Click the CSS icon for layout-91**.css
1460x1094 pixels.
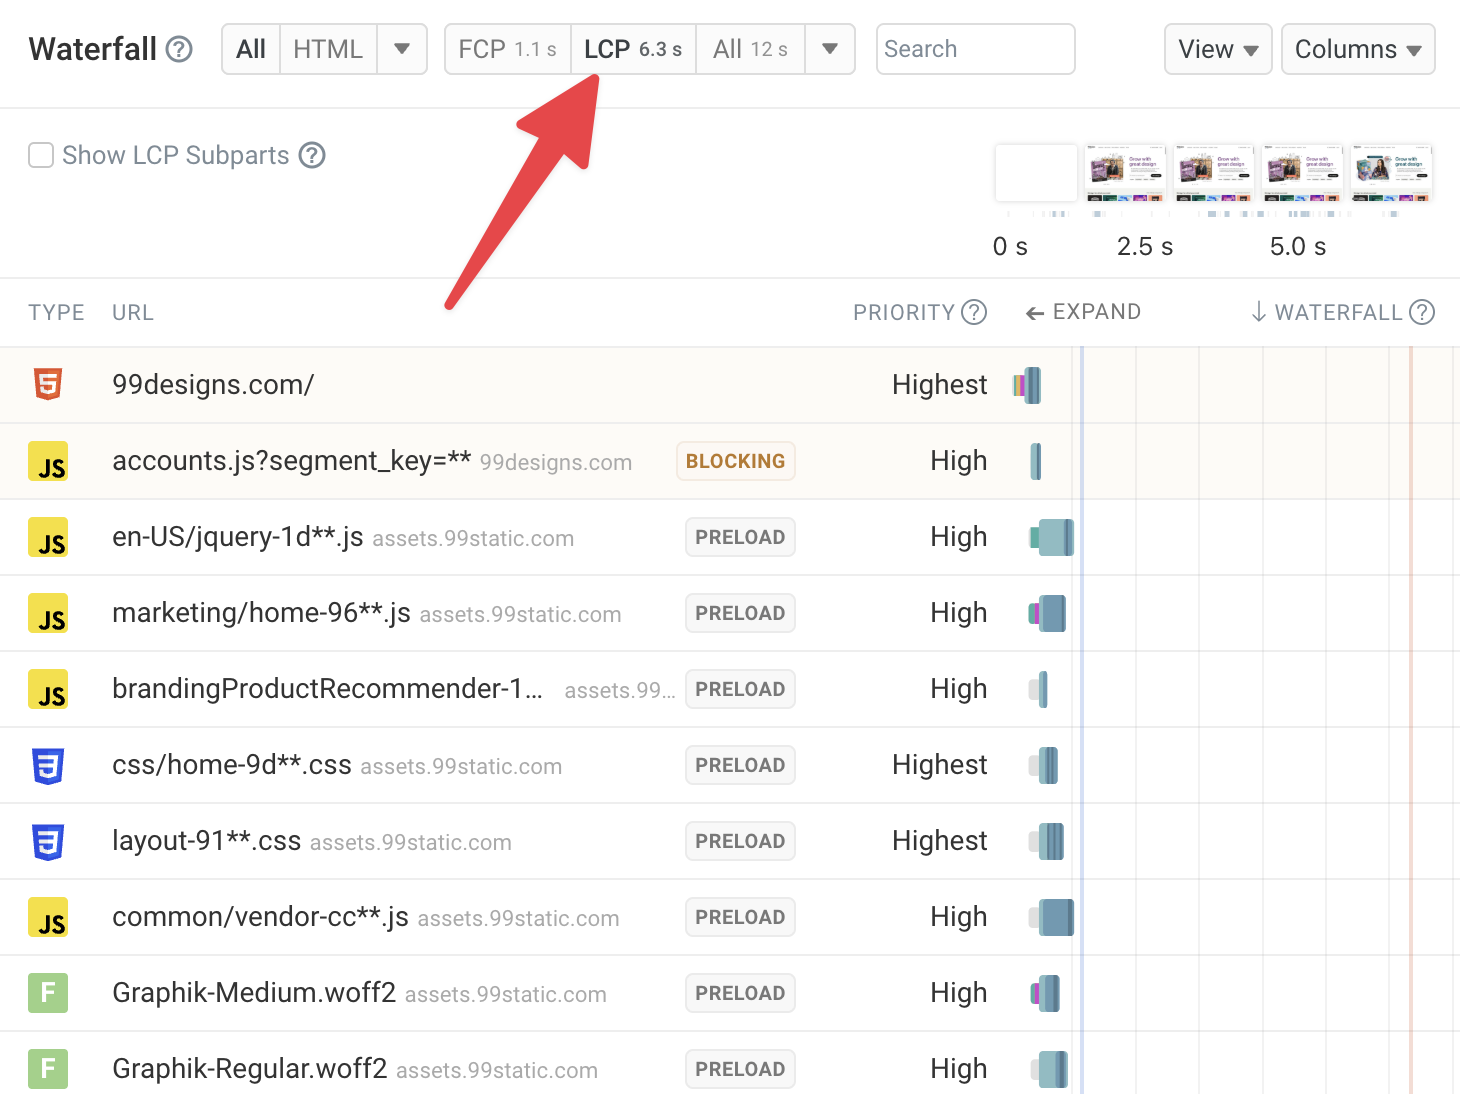[48, 841]
